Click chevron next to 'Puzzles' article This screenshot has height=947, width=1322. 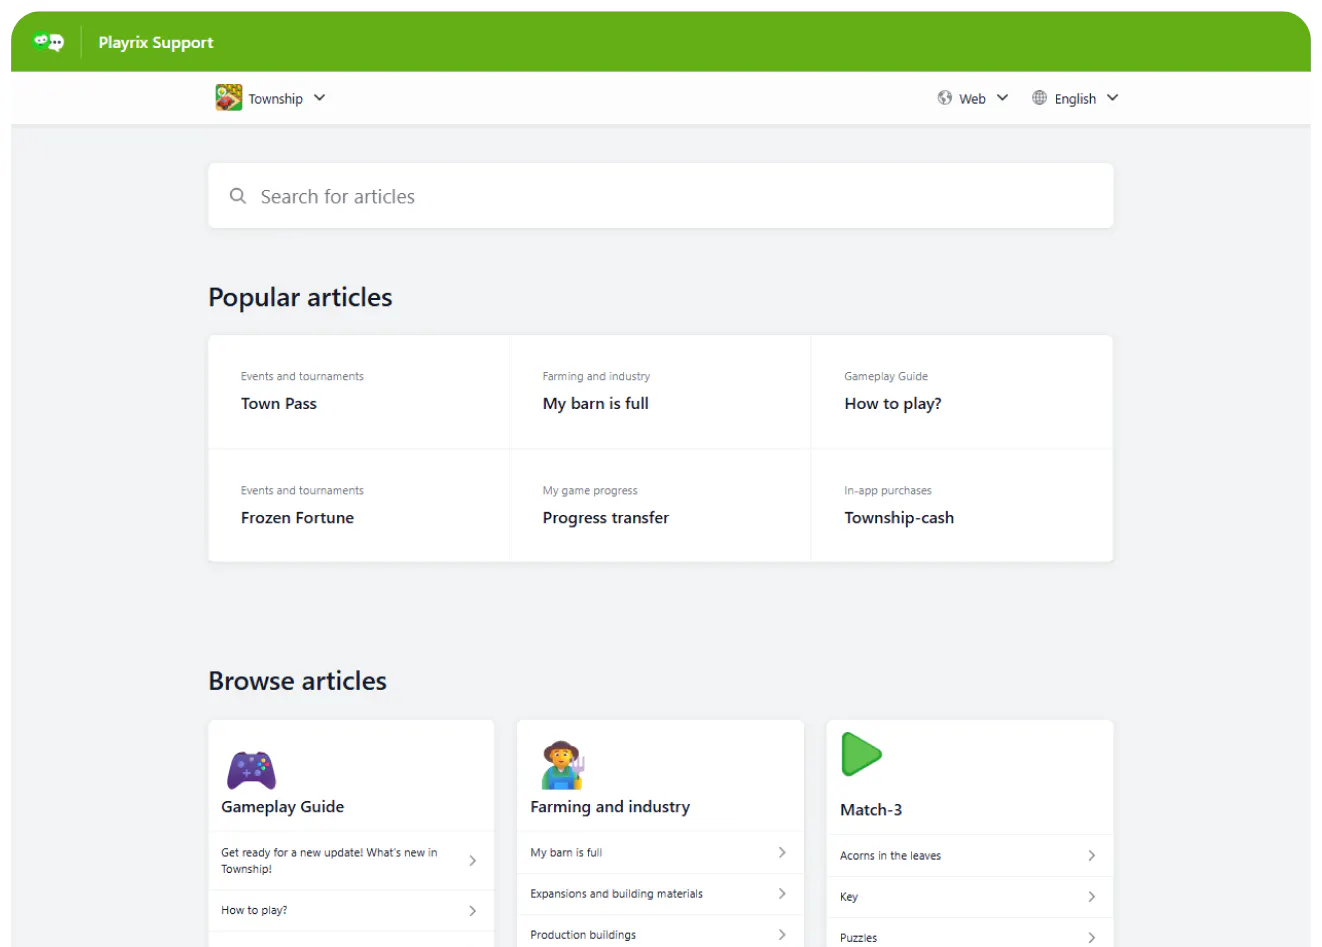[1092, 938]
